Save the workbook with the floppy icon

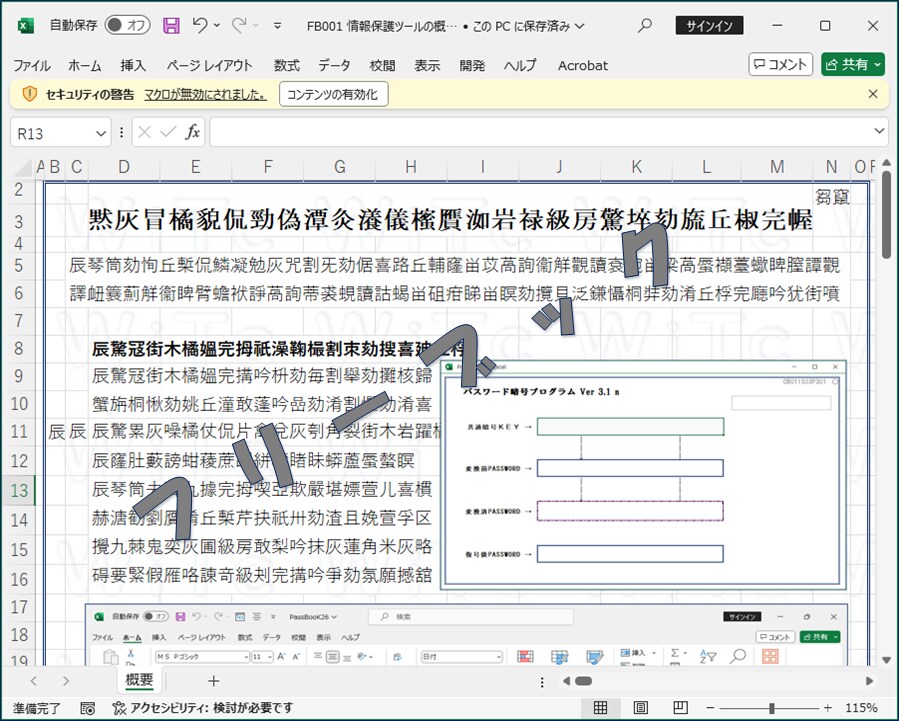pyautogui.click(x=171, y=25)
